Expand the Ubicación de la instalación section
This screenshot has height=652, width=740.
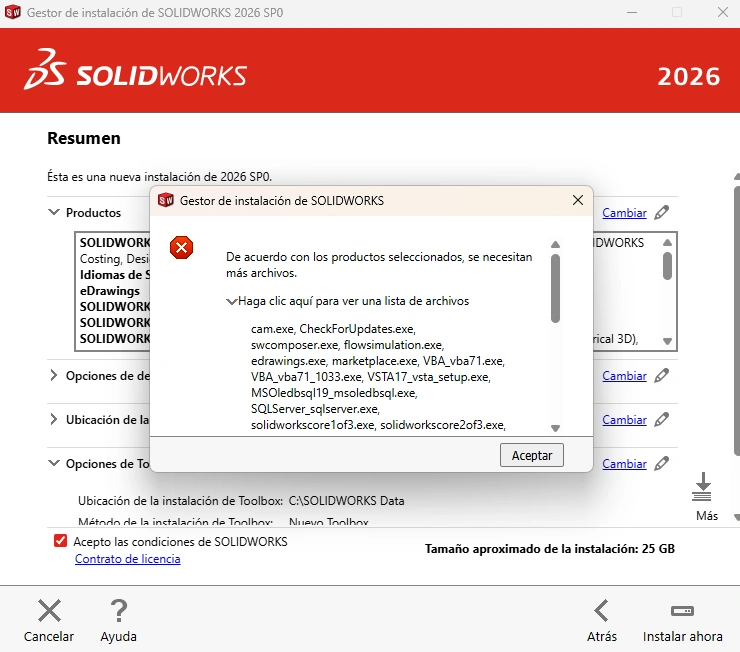(54, 419)
